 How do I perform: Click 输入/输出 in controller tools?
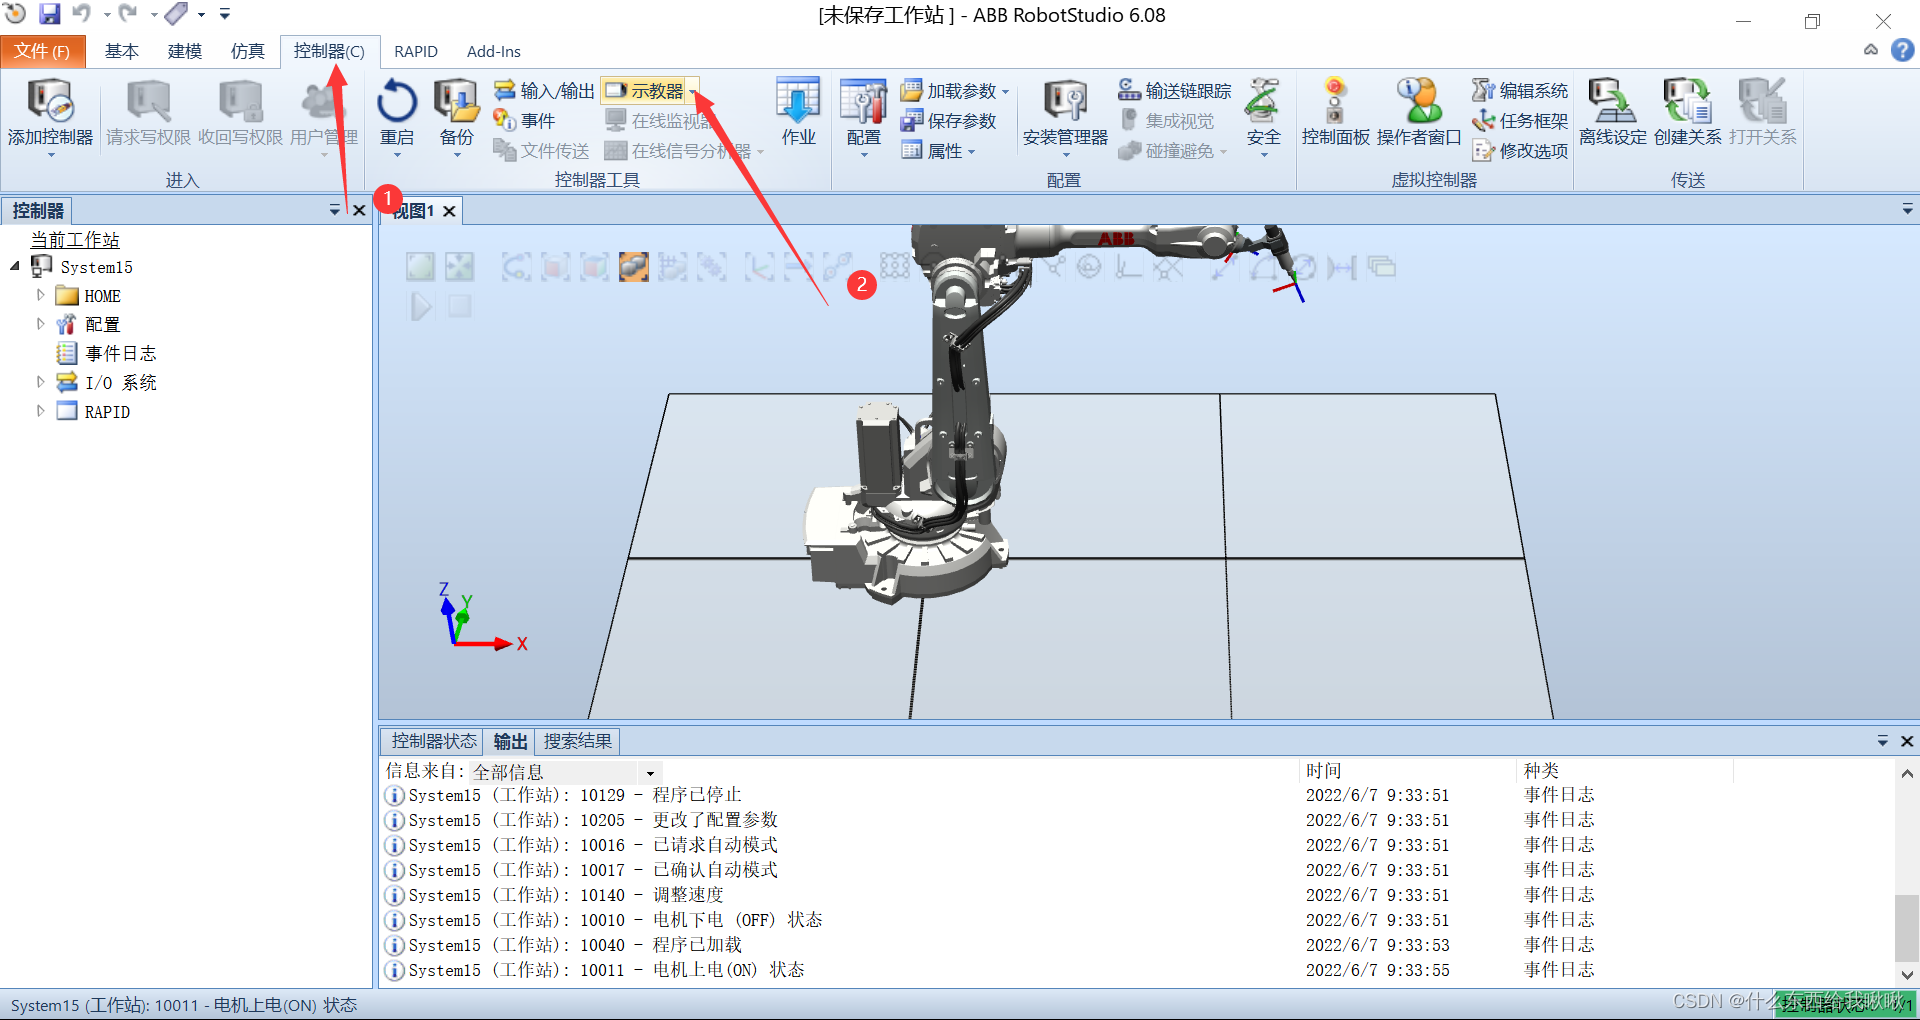coord(544,91)
